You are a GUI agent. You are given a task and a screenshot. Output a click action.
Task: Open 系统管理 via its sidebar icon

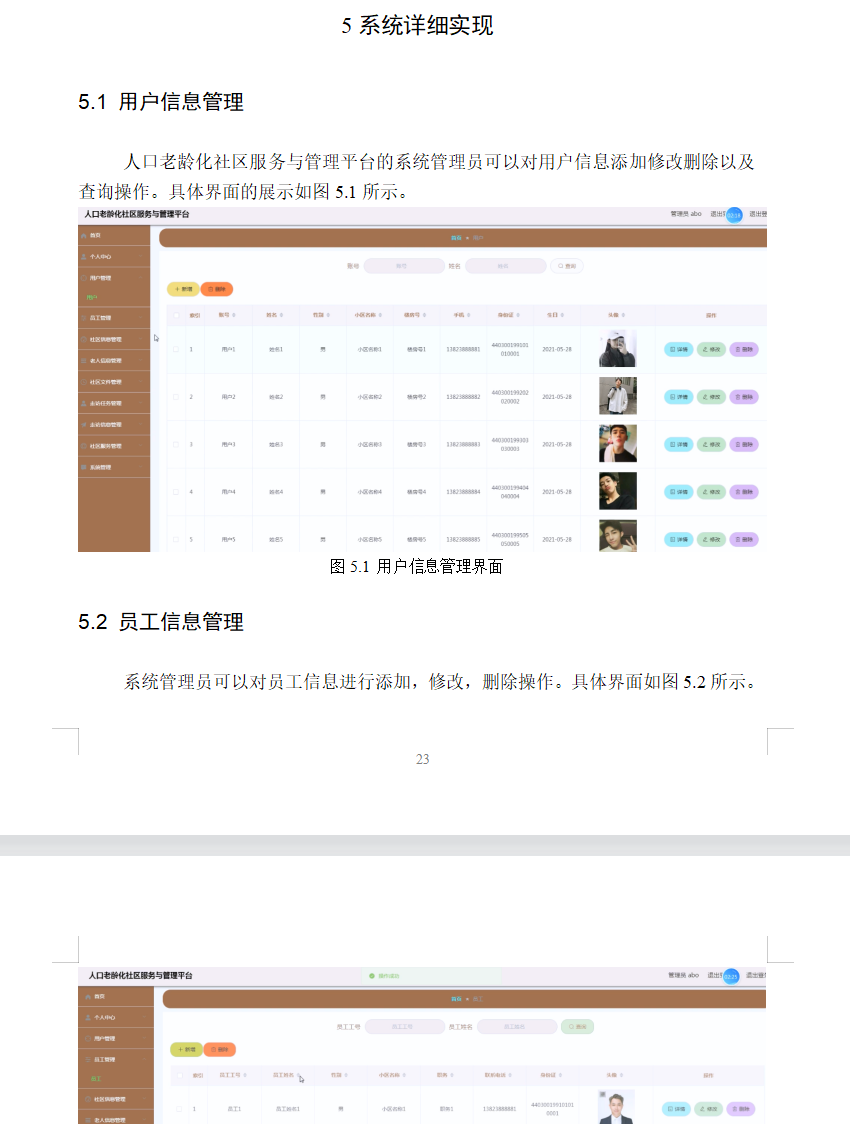(x=84, y=468)
